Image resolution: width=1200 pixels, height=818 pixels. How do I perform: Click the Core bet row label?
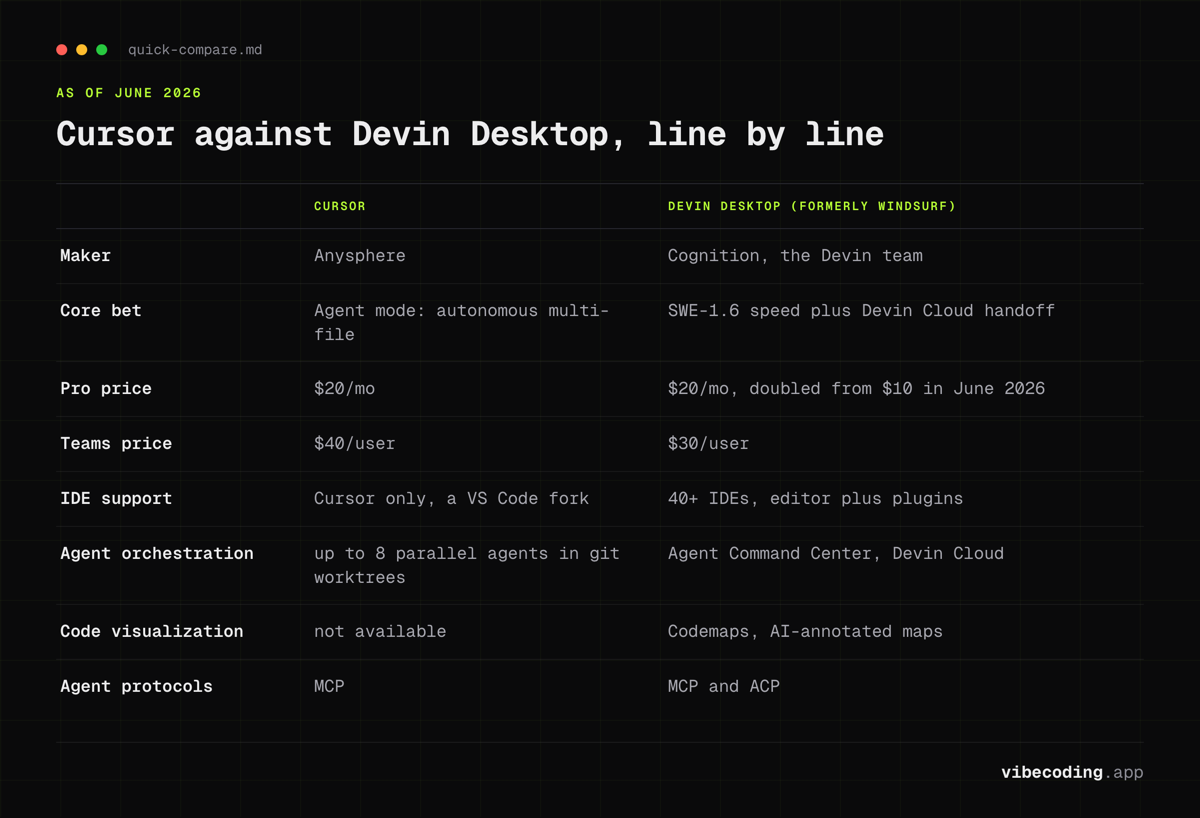pyautogui.click(x=101, y=311)
